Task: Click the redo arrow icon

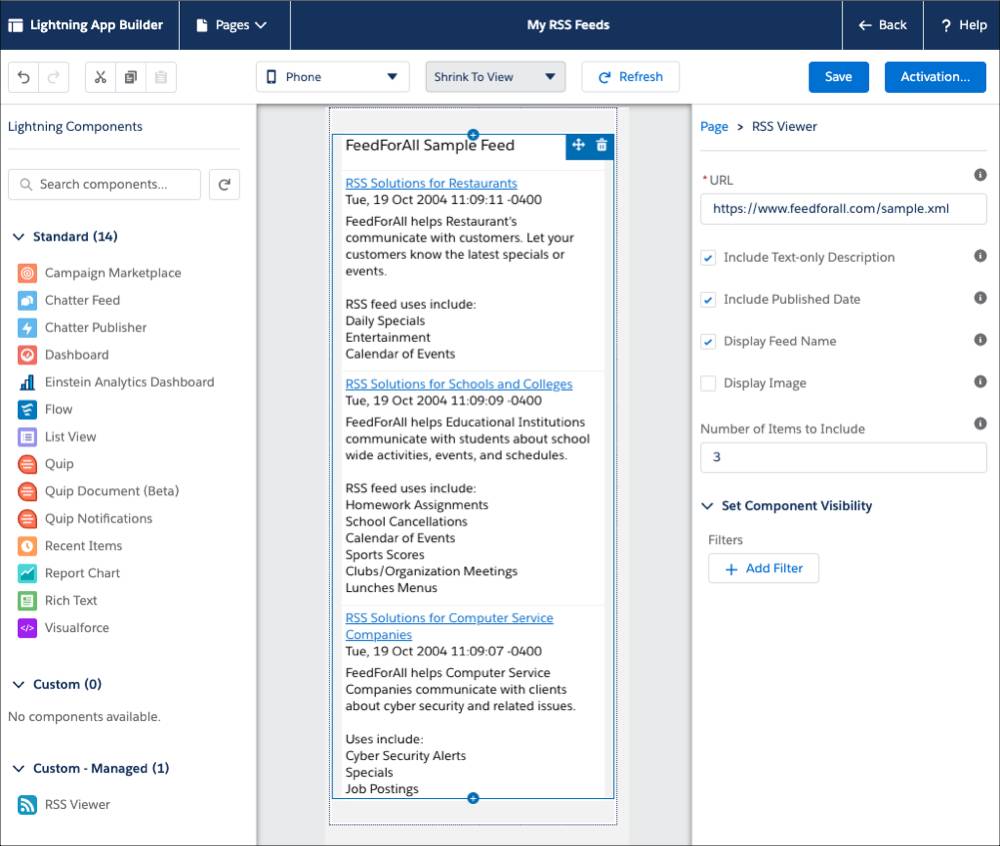Action: pos(54,77)
